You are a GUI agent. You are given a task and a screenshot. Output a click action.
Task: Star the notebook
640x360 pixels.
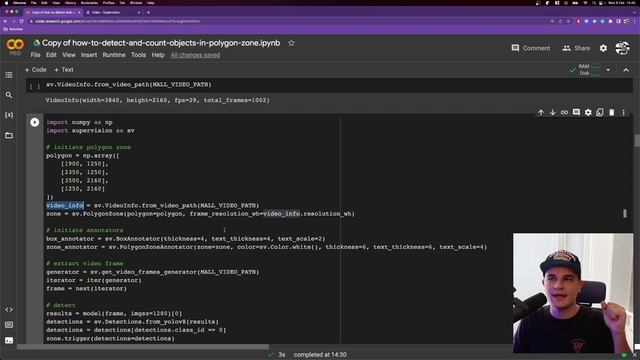[291, 43]
